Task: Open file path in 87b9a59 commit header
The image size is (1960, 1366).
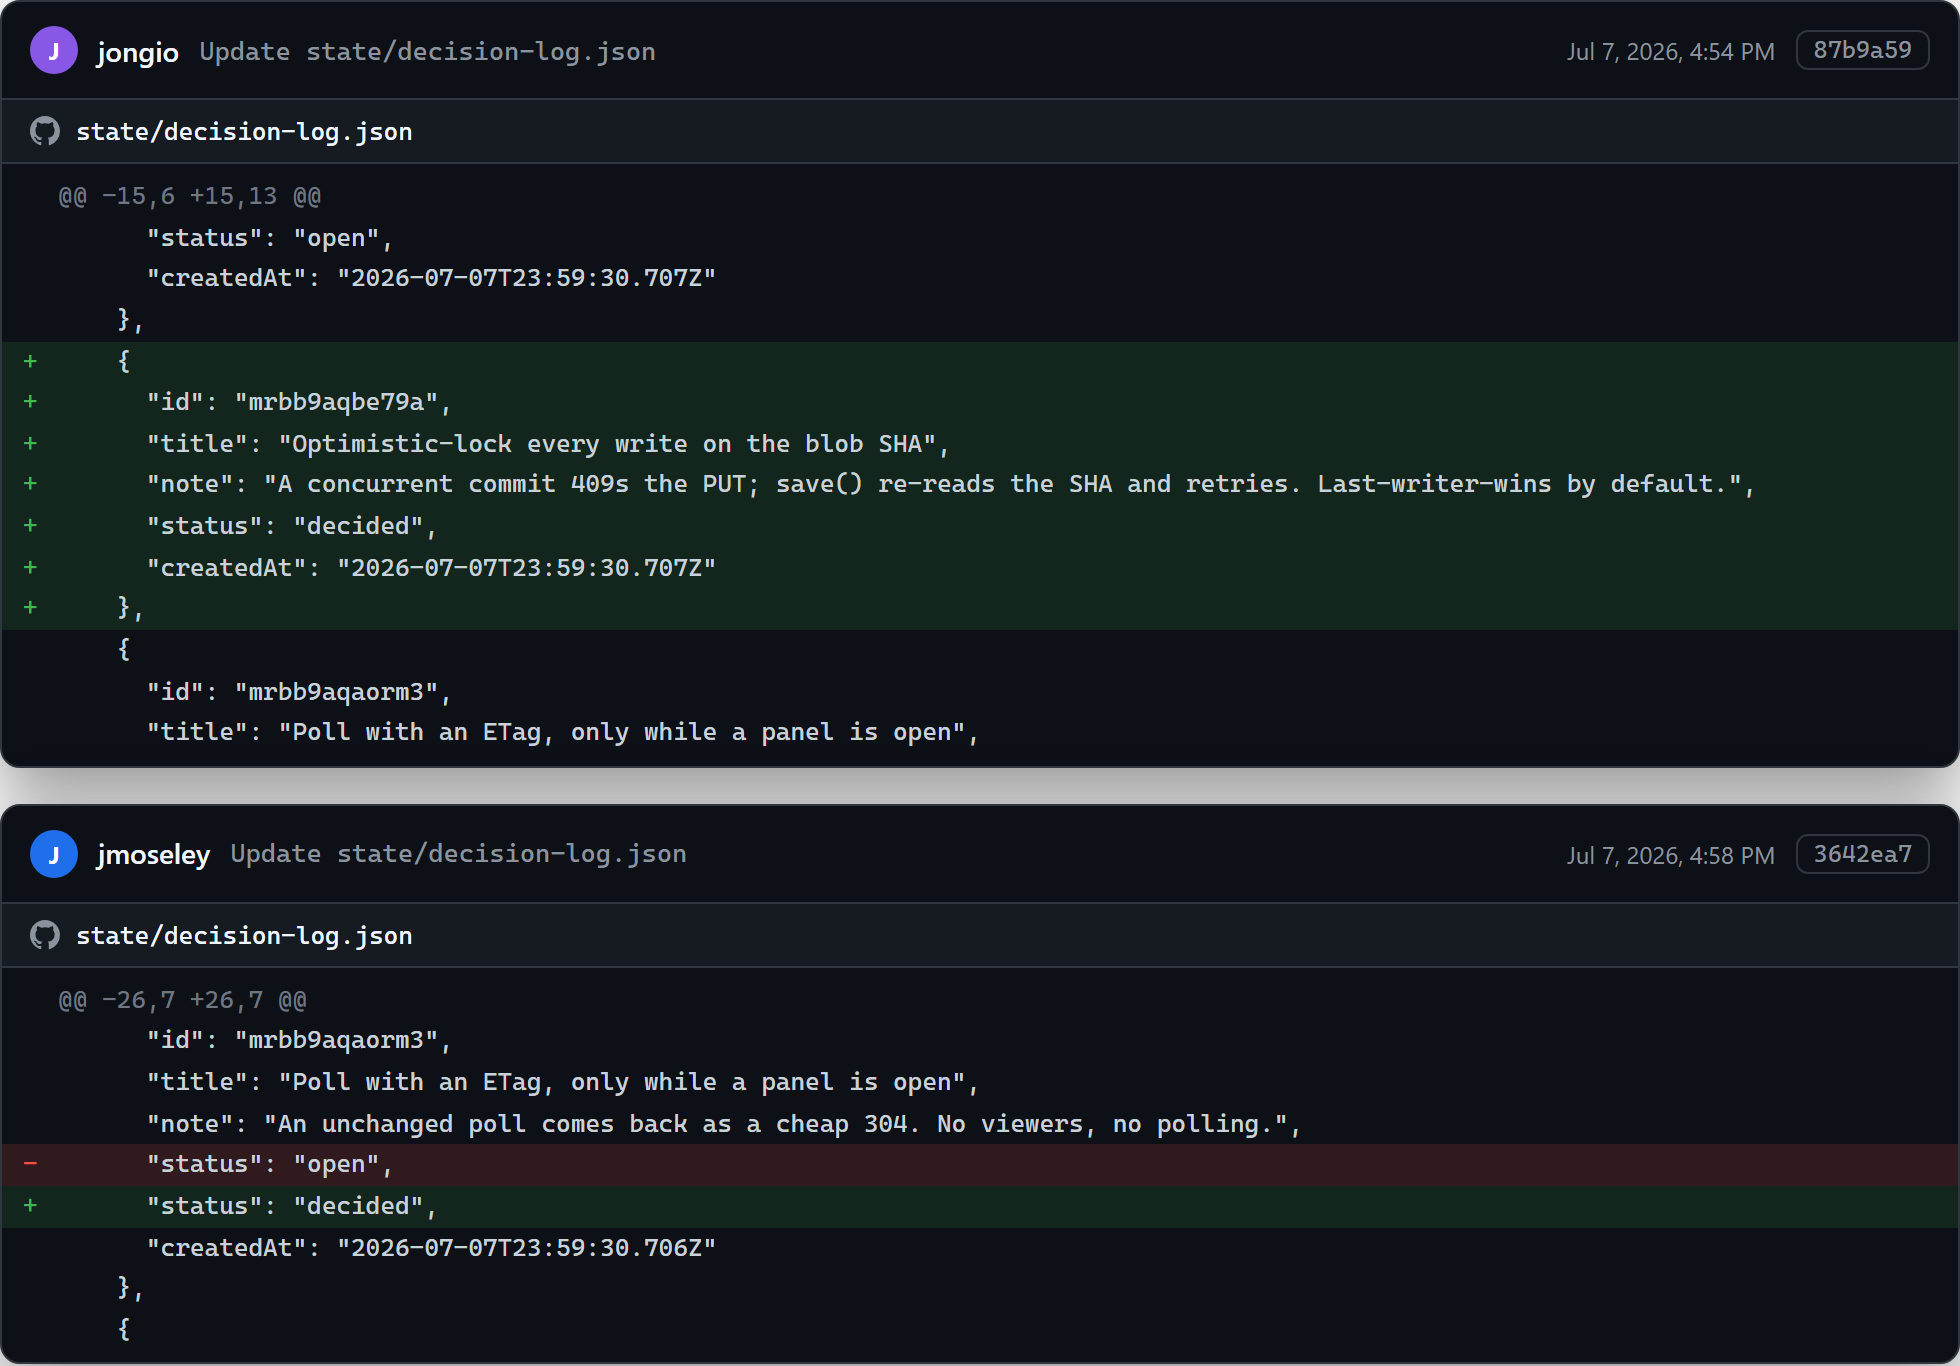Action: [244, 132]
